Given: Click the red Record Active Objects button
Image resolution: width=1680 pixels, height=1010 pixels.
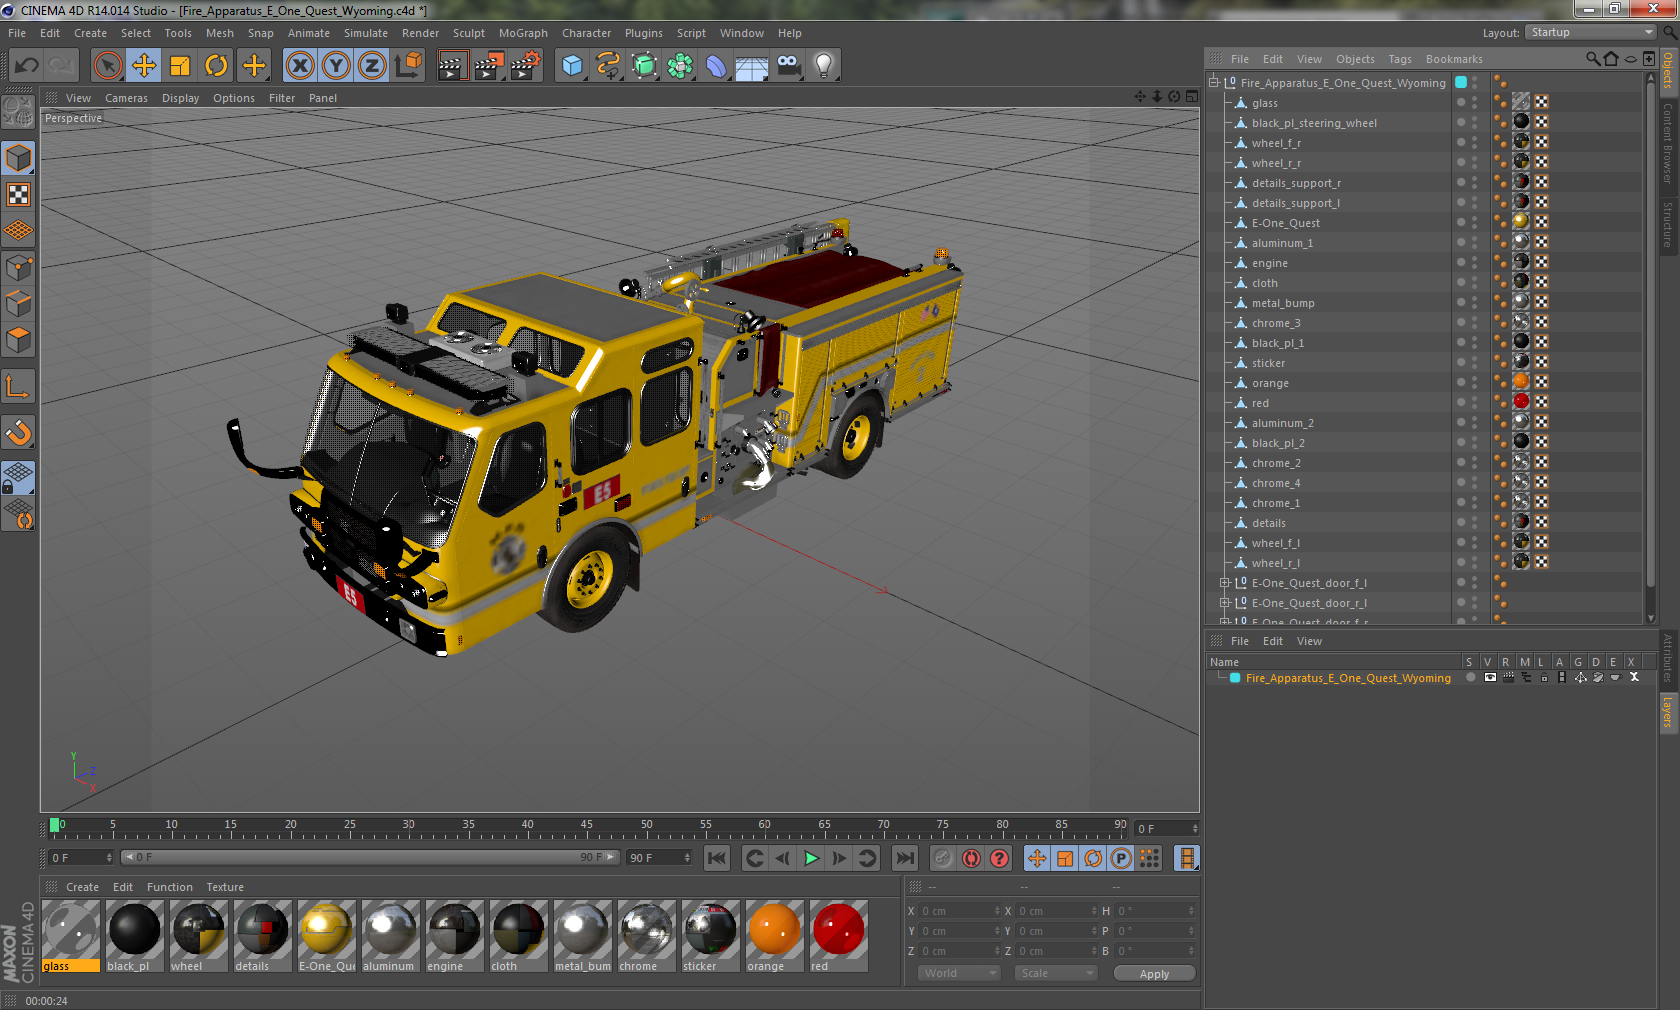Looking at the screenshot, I should pyautogui.click(x=971, y=858).
